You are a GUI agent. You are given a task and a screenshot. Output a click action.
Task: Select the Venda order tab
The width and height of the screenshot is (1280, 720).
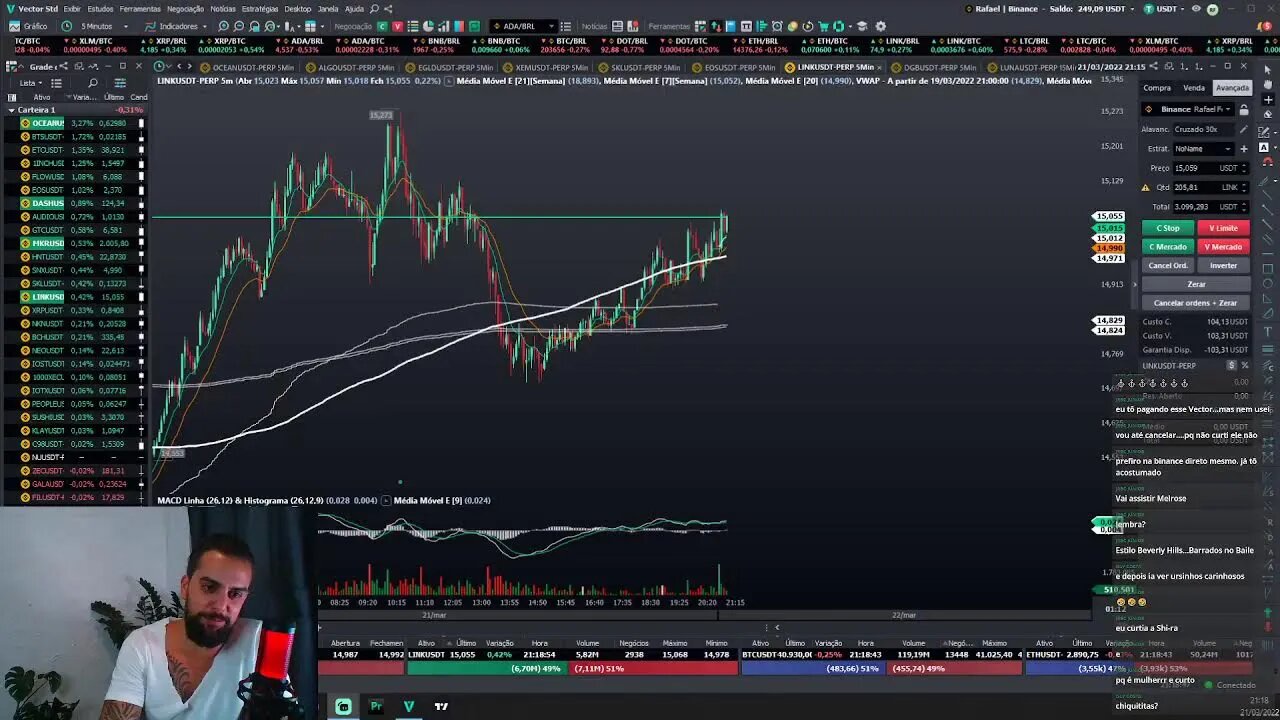(x=1194, y=88)
